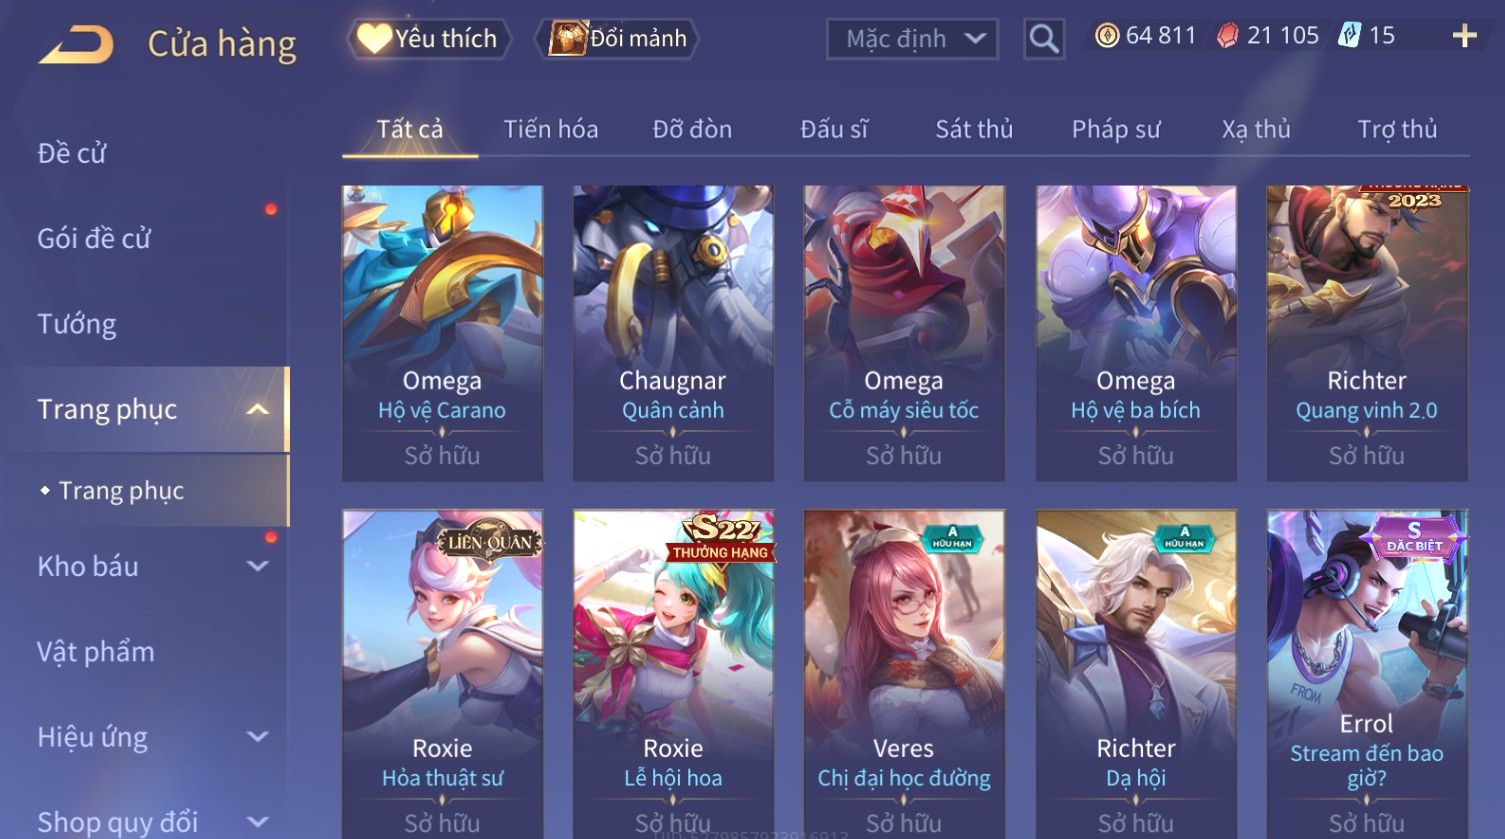The image size is (1505, 839).
Task: Open the search magnifier icon
Action: (x=1044, y=39)
